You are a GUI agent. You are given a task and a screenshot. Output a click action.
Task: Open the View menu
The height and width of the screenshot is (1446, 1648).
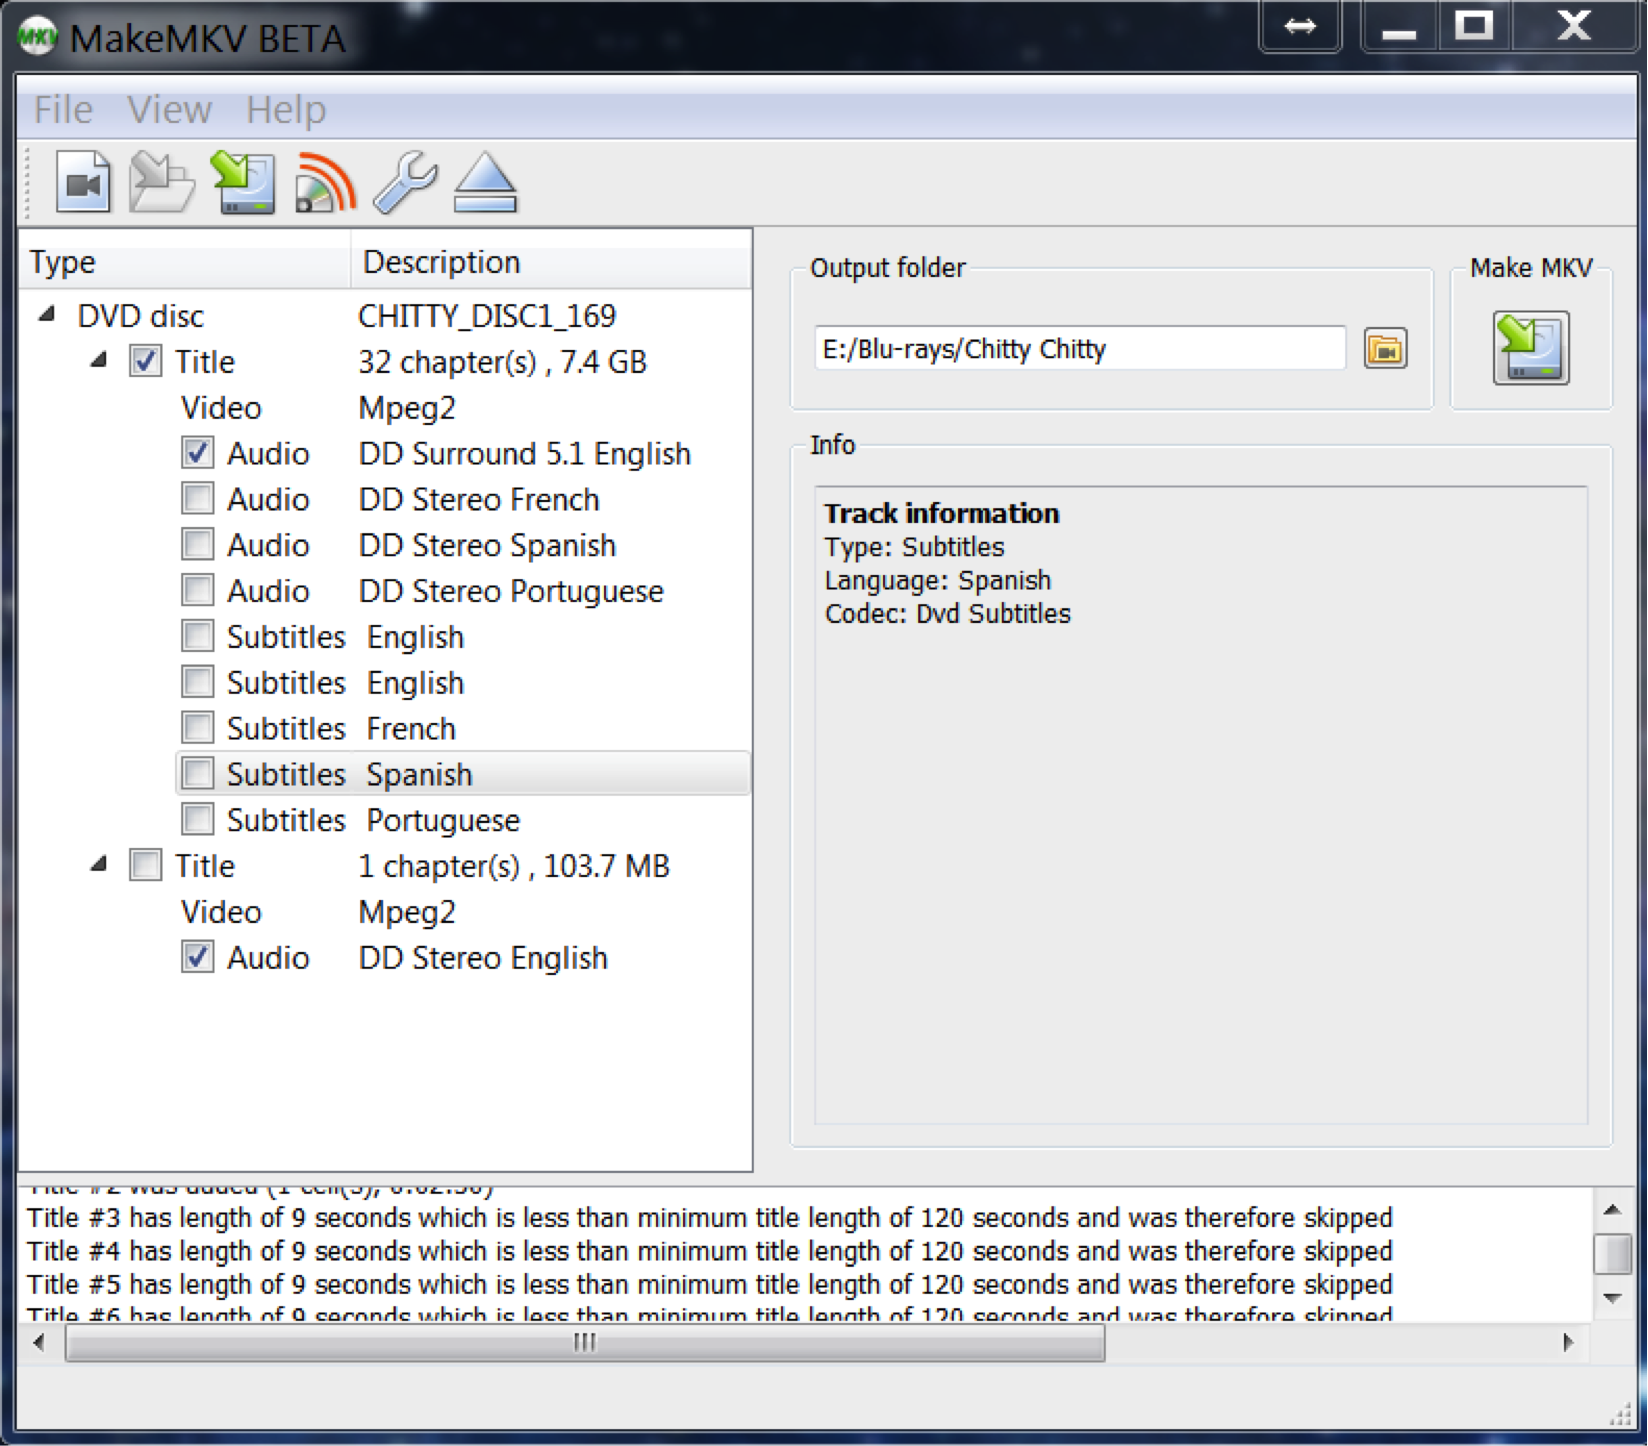(169, 109)
